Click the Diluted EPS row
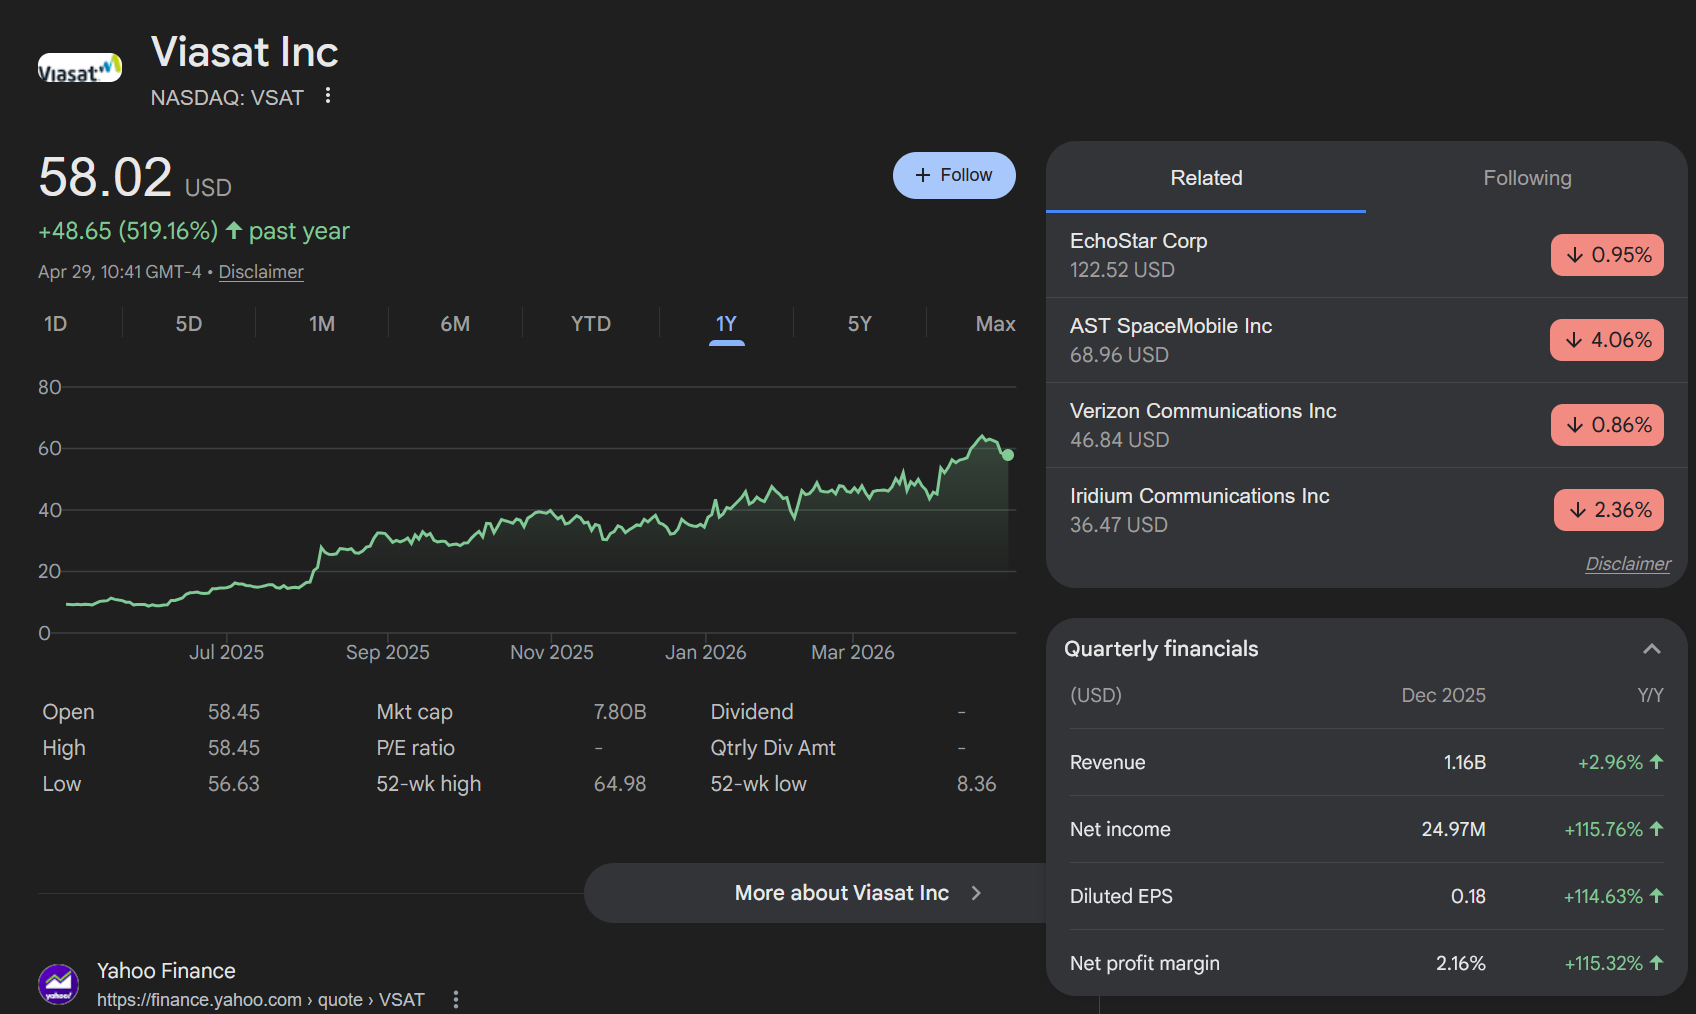 (x=1366, y=896)
